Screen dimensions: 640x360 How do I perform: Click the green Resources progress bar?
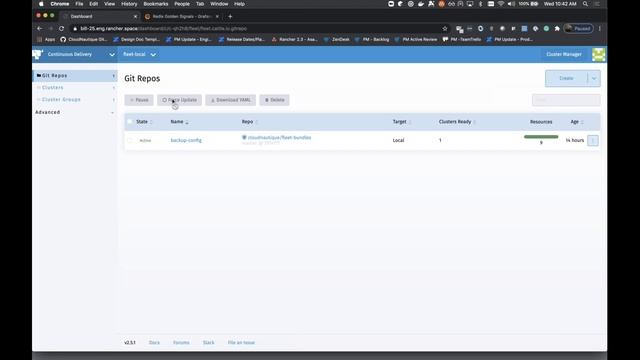541,137
